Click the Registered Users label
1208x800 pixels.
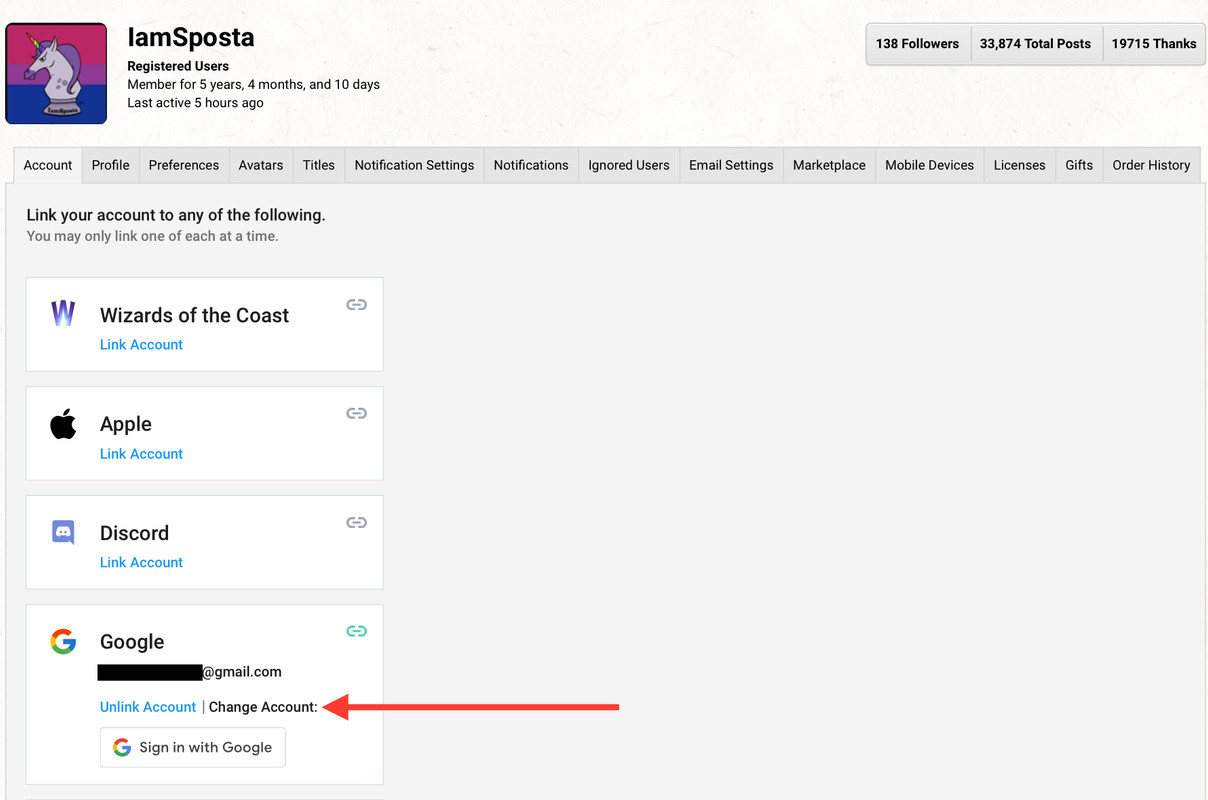coord(178,66)
